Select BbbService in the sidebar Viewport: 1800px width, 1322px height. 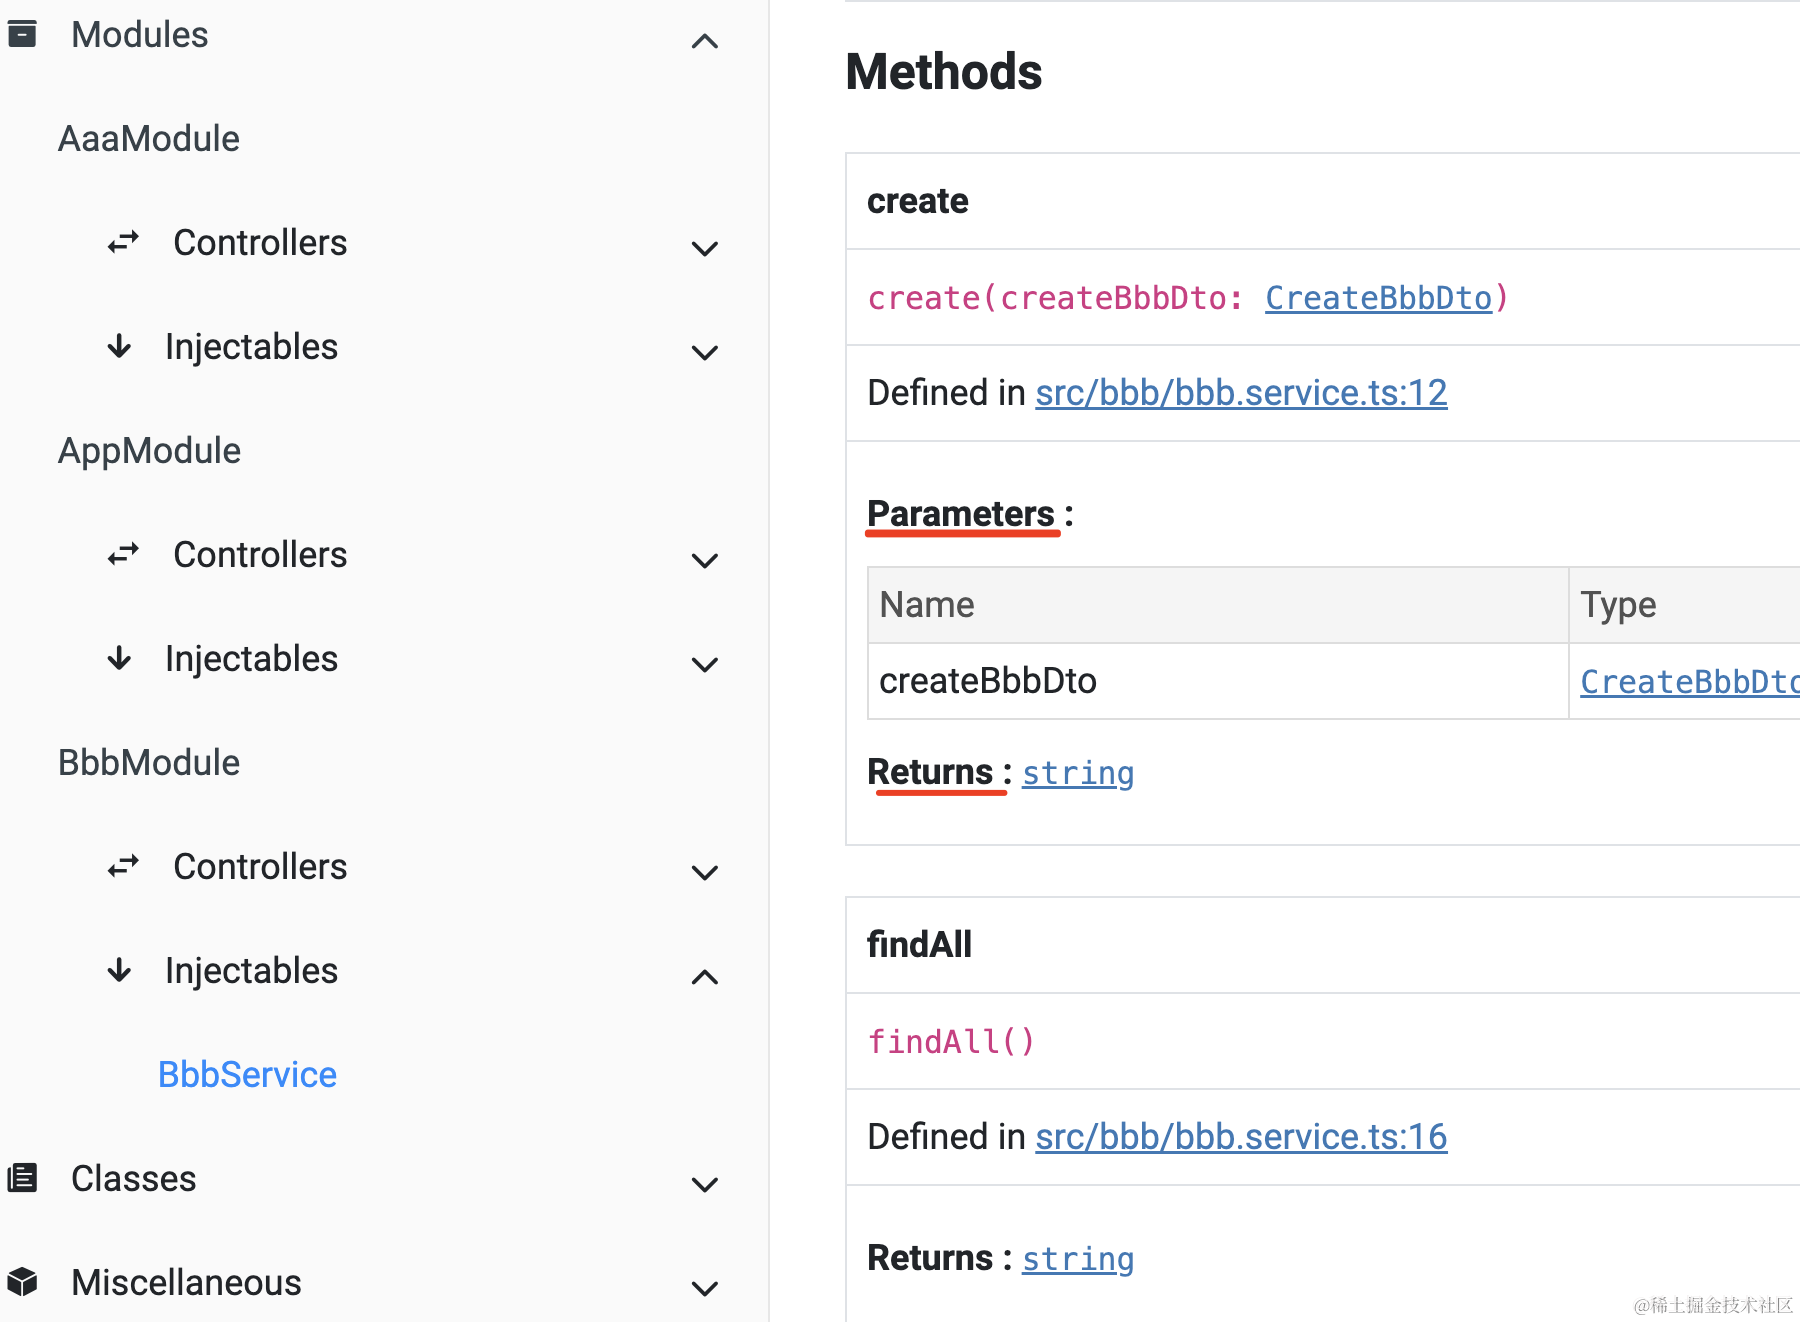click(247, 1075)
